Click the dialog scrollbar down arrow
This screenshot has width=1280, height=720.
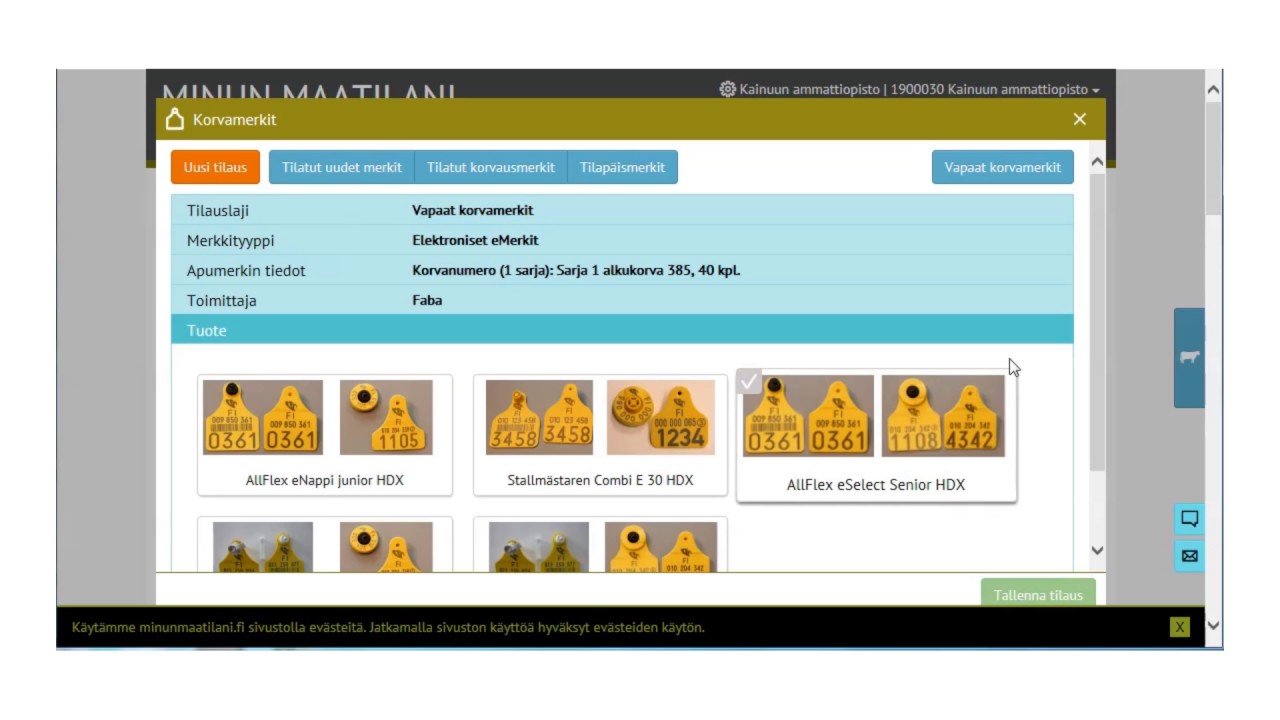1097,550
